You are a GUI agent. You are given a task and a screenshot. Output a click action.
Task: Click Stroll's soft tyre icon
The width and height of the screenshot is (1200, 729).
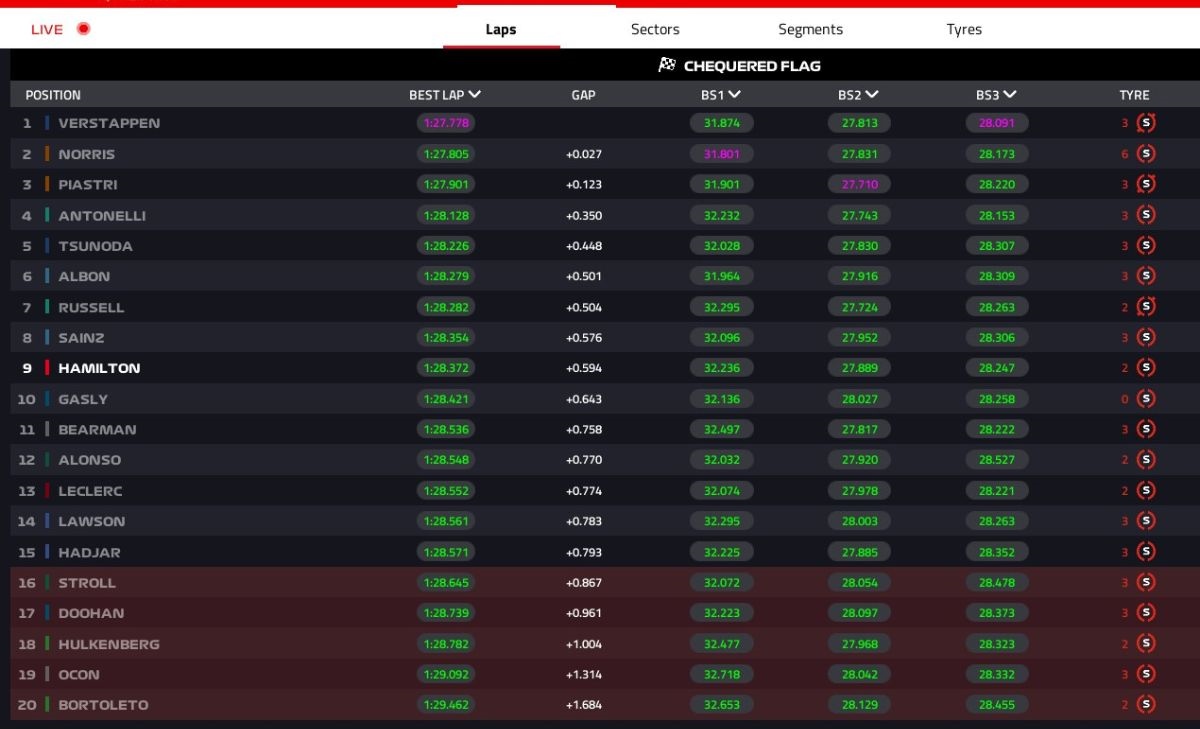click(1146, 582)
